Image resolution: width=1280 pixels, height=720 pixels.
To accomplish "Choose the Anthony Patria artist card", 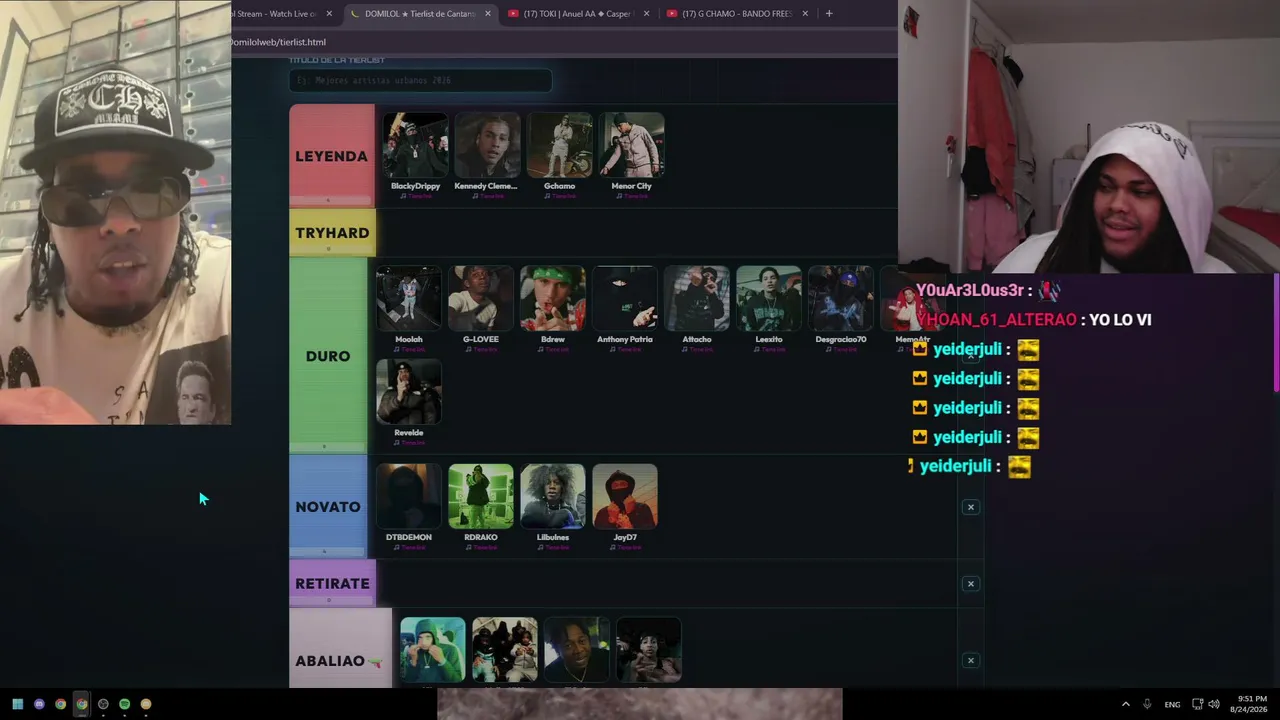I will [x=624, y=307].
